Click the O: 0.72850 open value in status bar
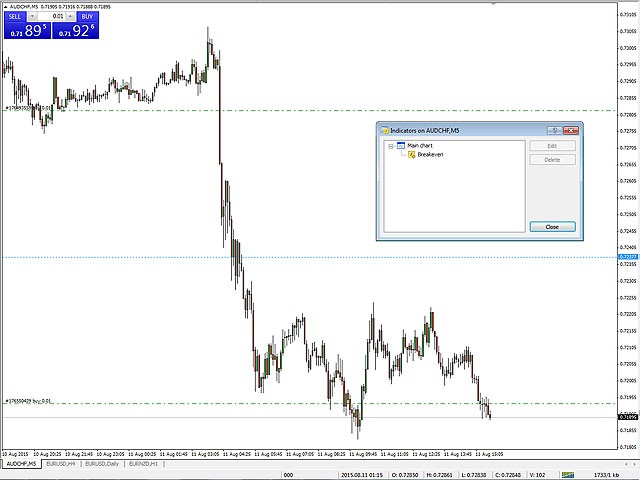Image resolution: width=640 pixels, height=480 pixels. pos(406,475)
